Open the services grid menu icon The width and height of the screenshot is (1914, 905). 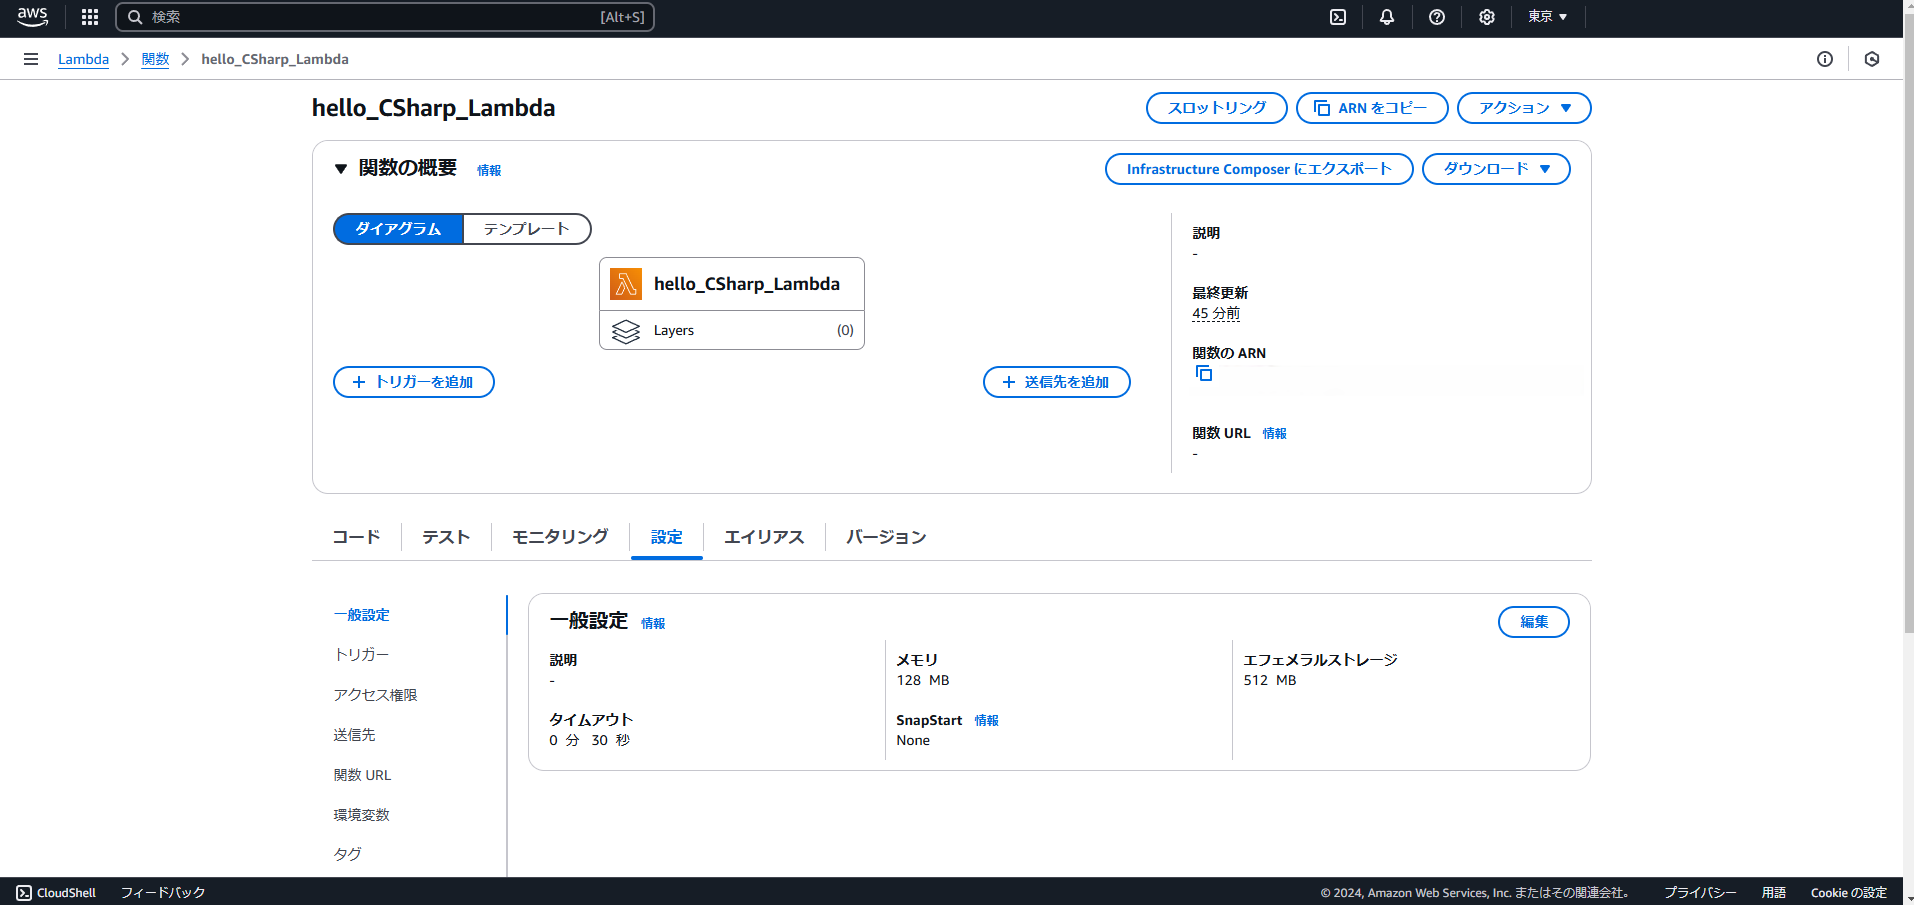coord(90,17)
